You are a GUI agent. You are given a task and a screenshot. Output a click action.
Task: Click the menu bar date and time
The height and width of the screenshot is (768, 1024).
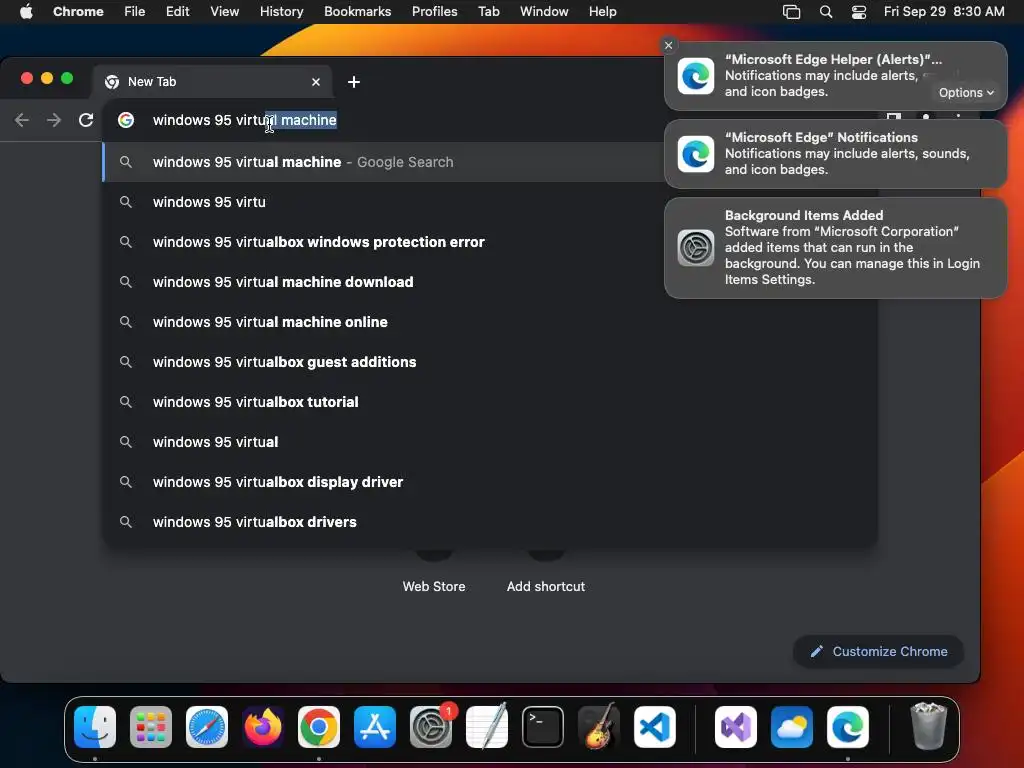tap(944, 12)
